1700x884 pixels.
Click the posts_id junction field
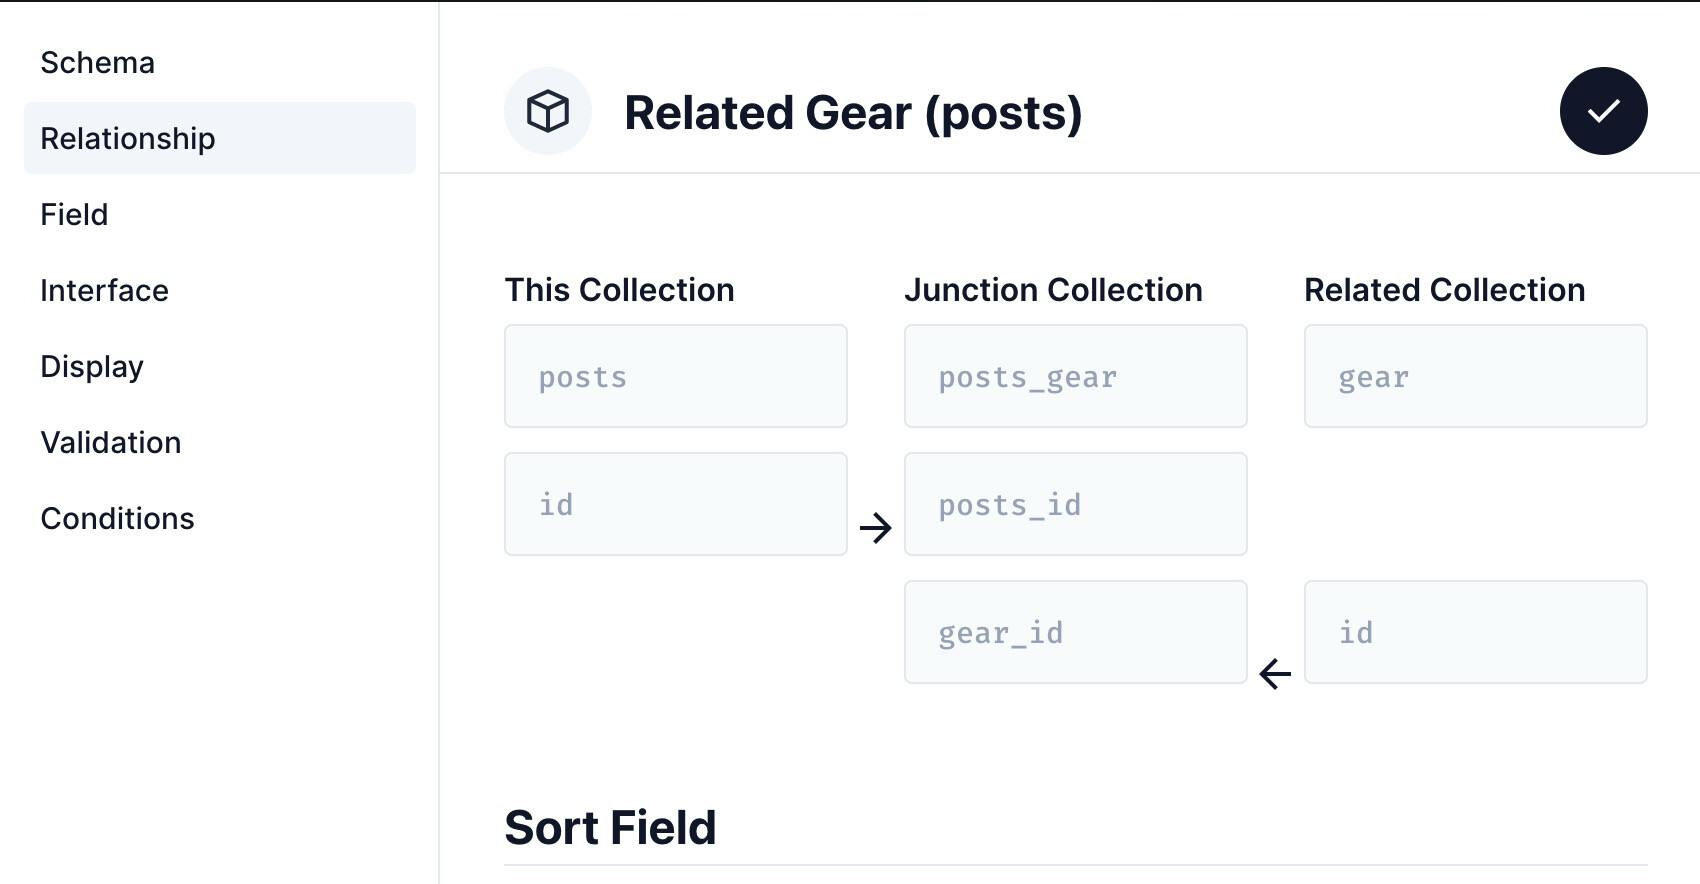tap(1075, 504)
